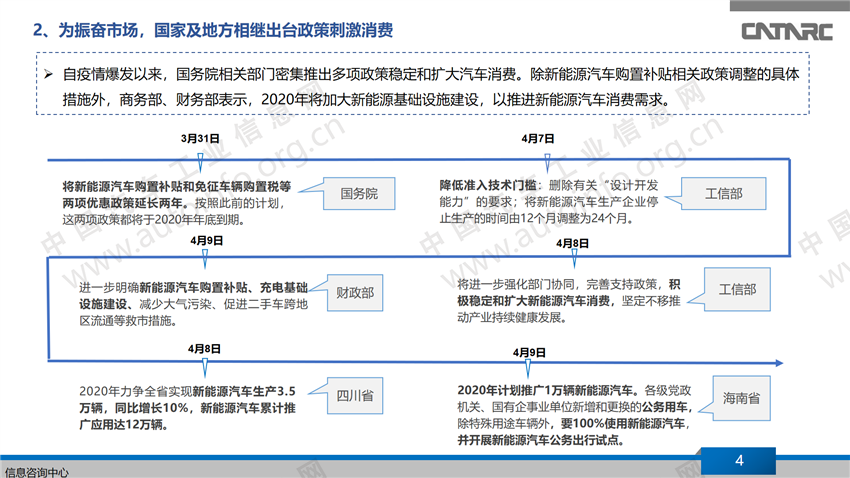Select the line 动产业持续健康发展
Screen dimensions: 850x478
tap(512, 318)
